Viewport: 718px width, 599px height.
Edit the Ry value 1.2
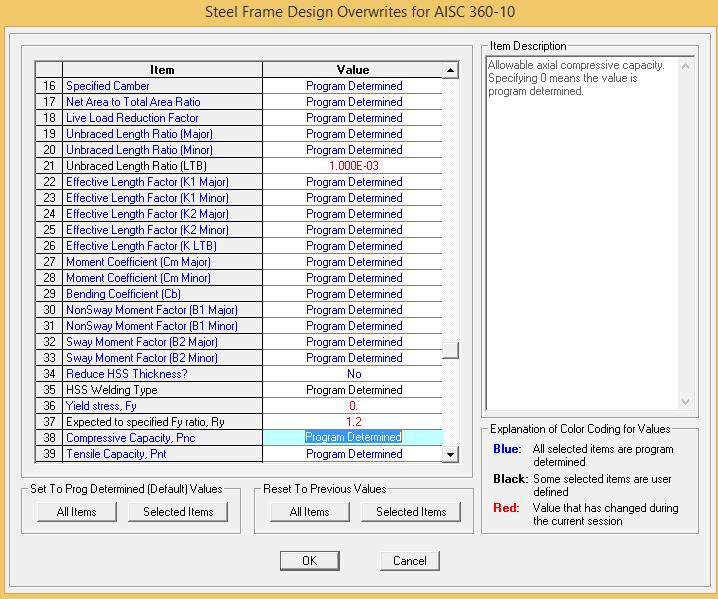tap(353, 422)
